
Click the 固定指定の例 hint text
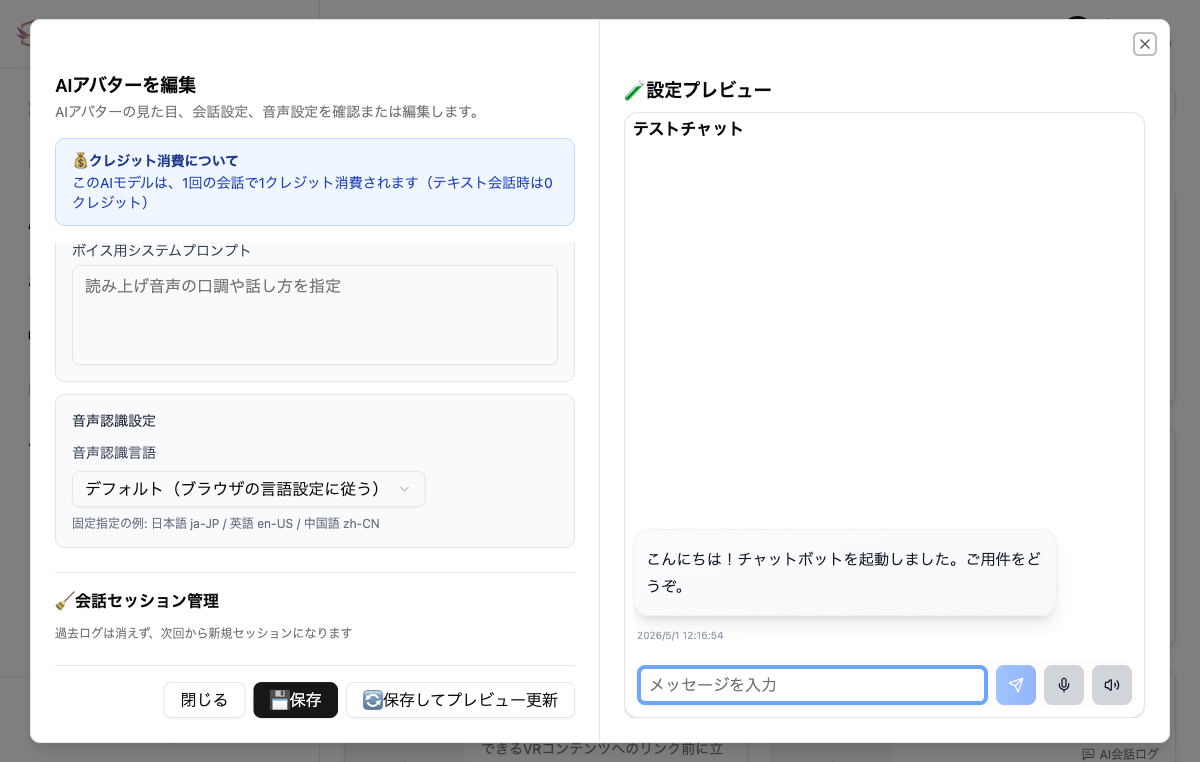(x=226, y=523)
